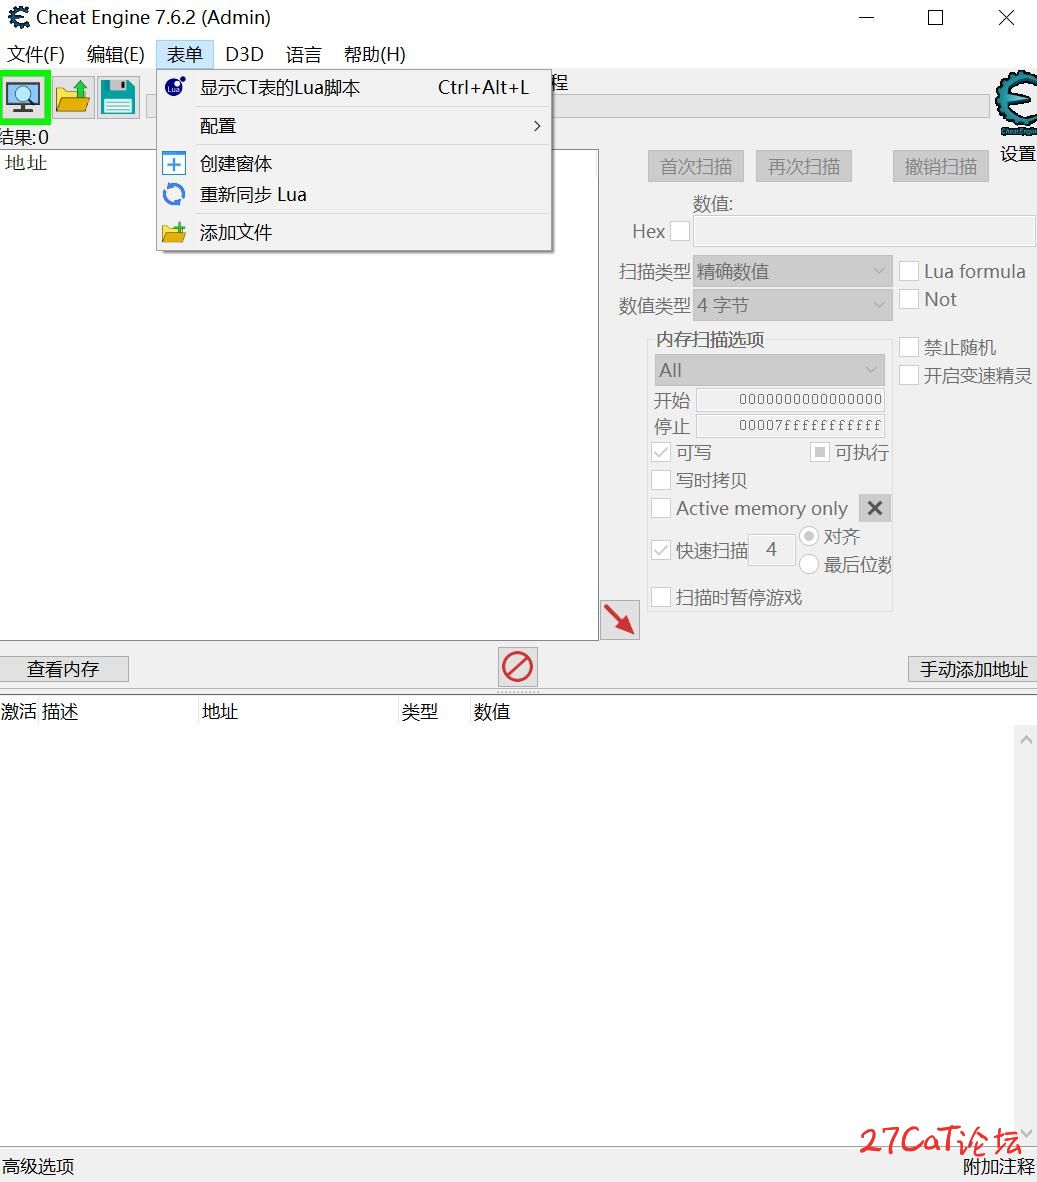Click the Cheat Engine settings logo
Screen dimensions: 1037x1182
[x=1016, y=104]
